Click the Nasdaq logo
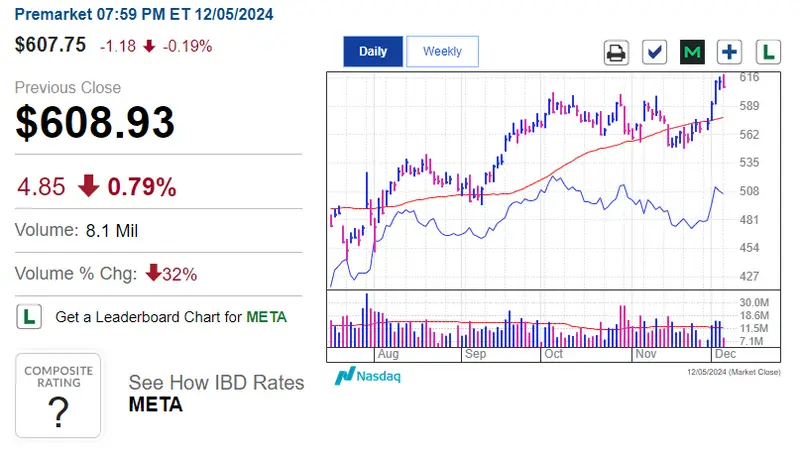800x457 pixels. tap(368, 376)
